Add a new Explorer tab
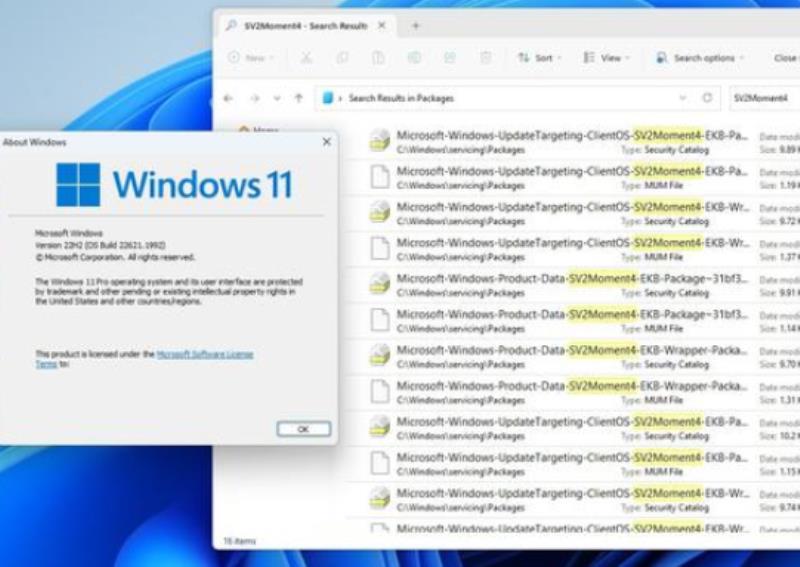Viewport: 800px width, 567px height. (416, 26)
